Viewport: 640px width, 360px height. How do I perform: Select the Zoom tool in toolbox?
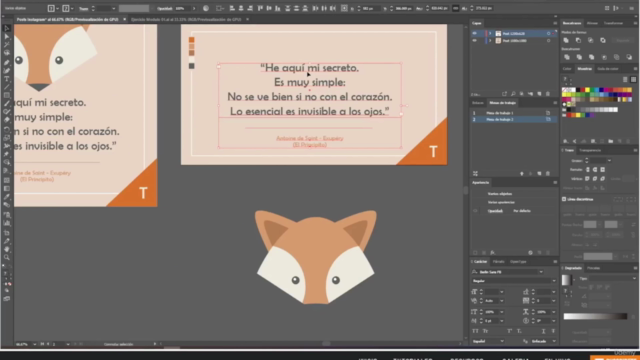7,257
